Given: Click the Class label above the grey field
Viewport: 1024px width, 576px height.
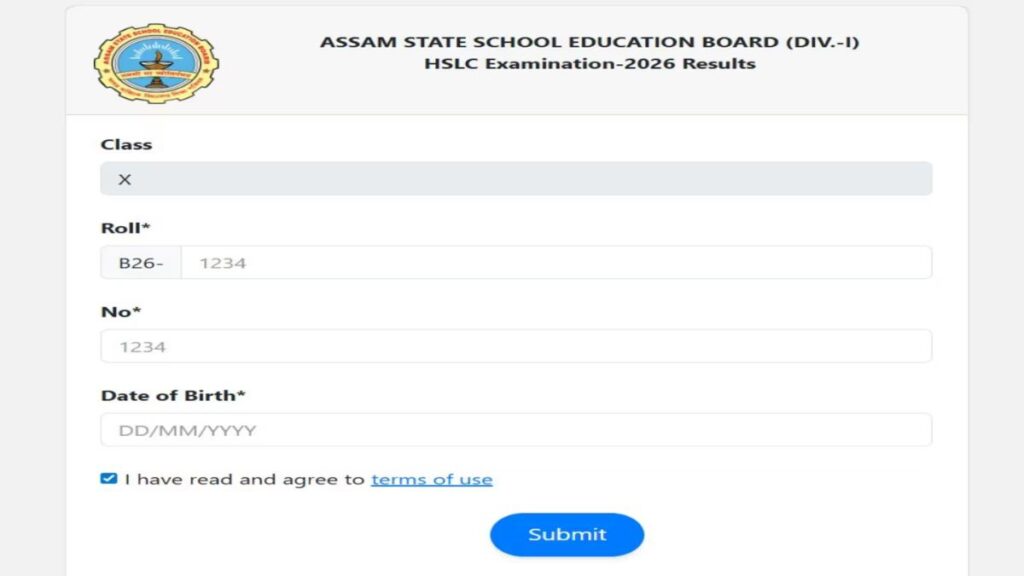Looking at the screenshot, I should tap(128, 144).
